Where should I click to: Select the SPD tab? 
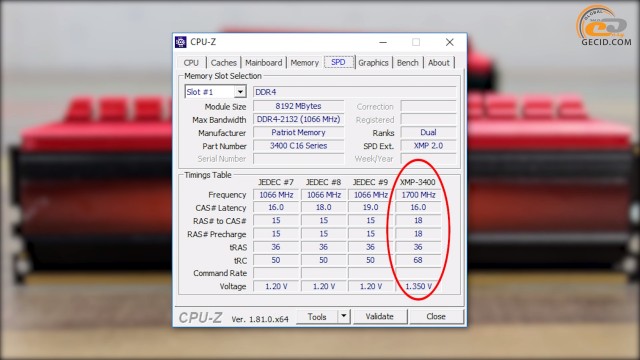pos(338,62)
